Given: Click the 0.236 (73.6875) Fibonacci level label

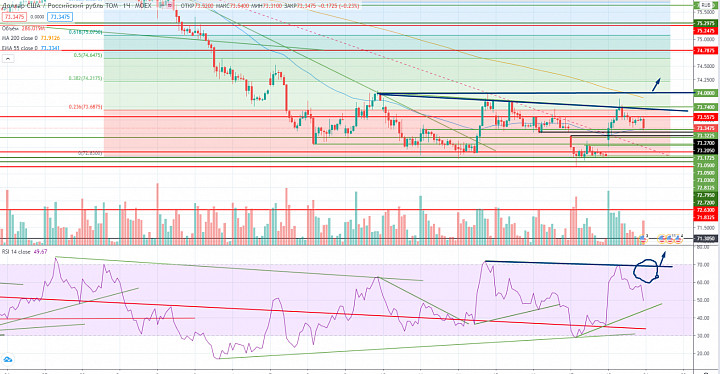Looking at the screenshot, I should click(x=85, y=107).
